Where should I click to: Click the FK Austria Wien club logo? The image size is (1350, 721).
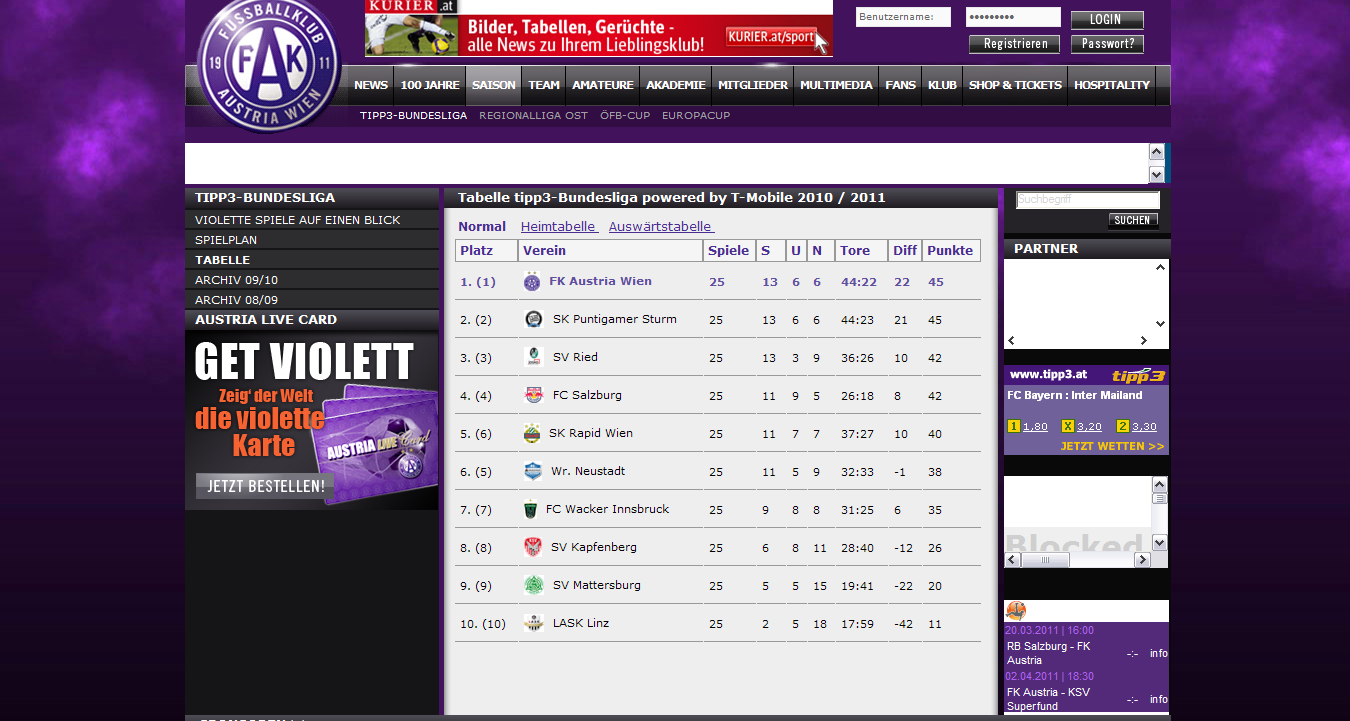tap(269, 64)
